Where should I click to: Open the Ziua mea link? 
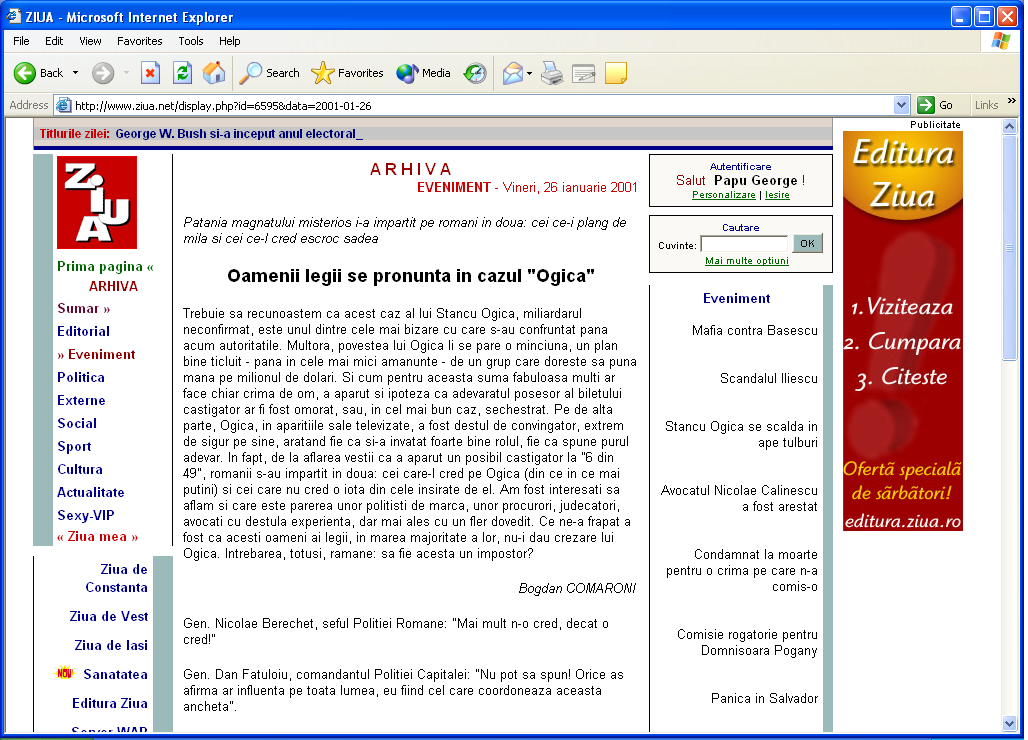pos(98,537)
